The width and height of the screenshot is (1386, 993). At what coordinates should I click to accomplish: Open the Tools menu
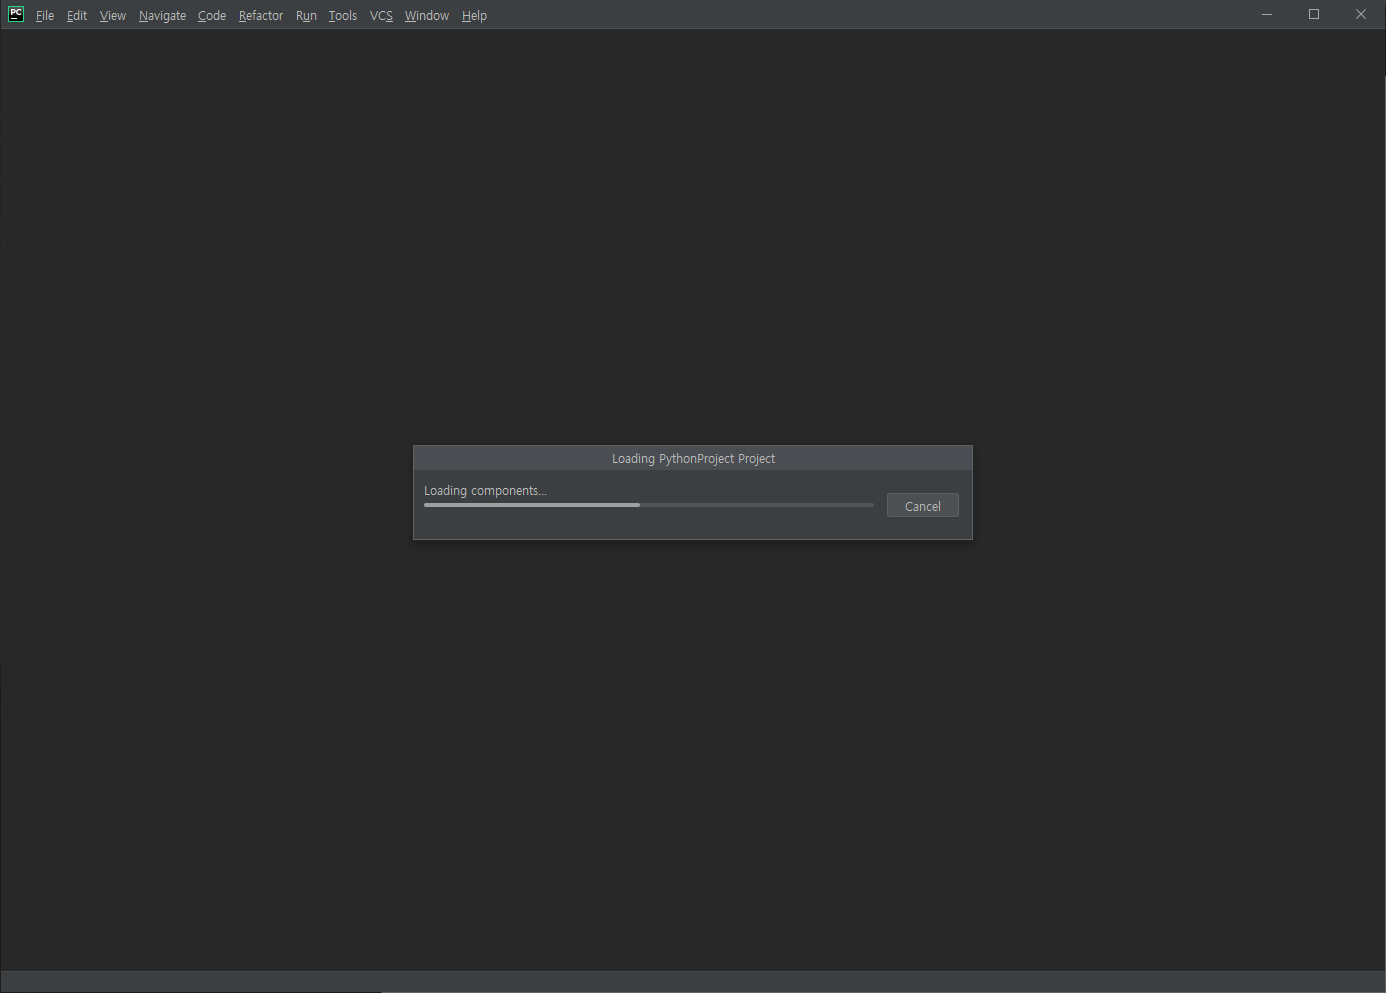click(343, 15)
